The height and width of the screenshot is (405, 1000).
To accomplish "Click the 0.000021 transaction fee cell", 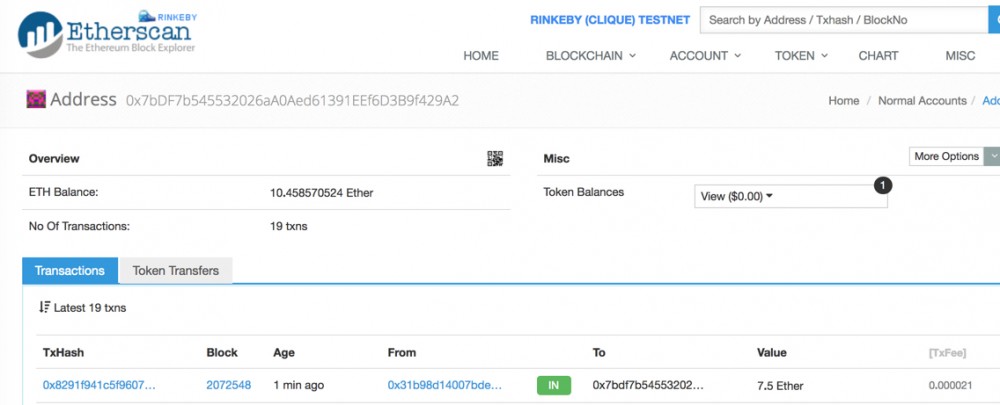I will coord(951,385).
